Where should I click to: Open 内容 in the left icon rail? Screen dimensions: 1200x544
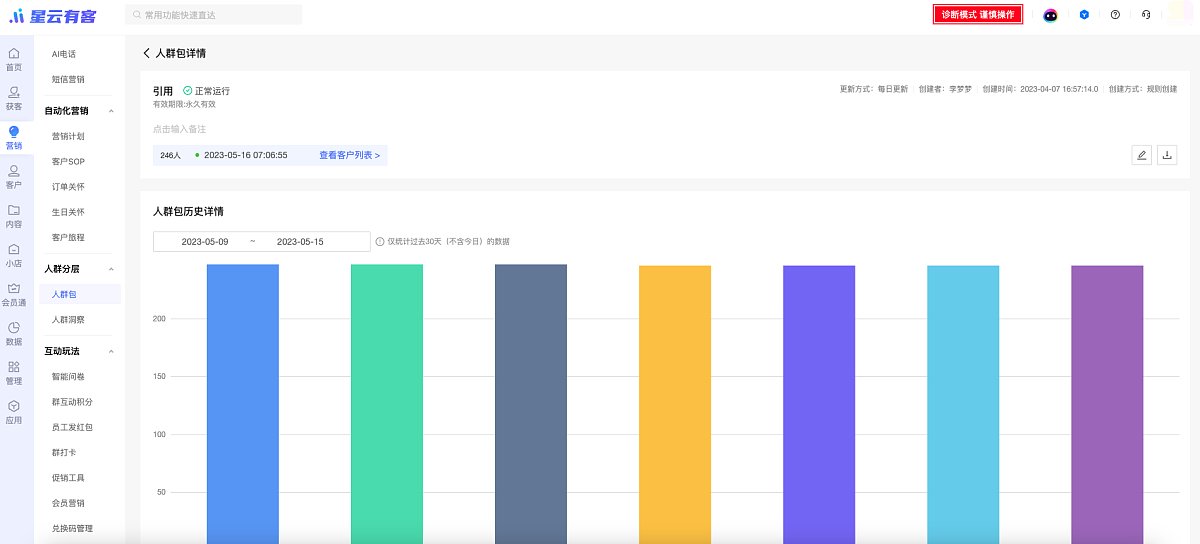click(x=14, y=216)
